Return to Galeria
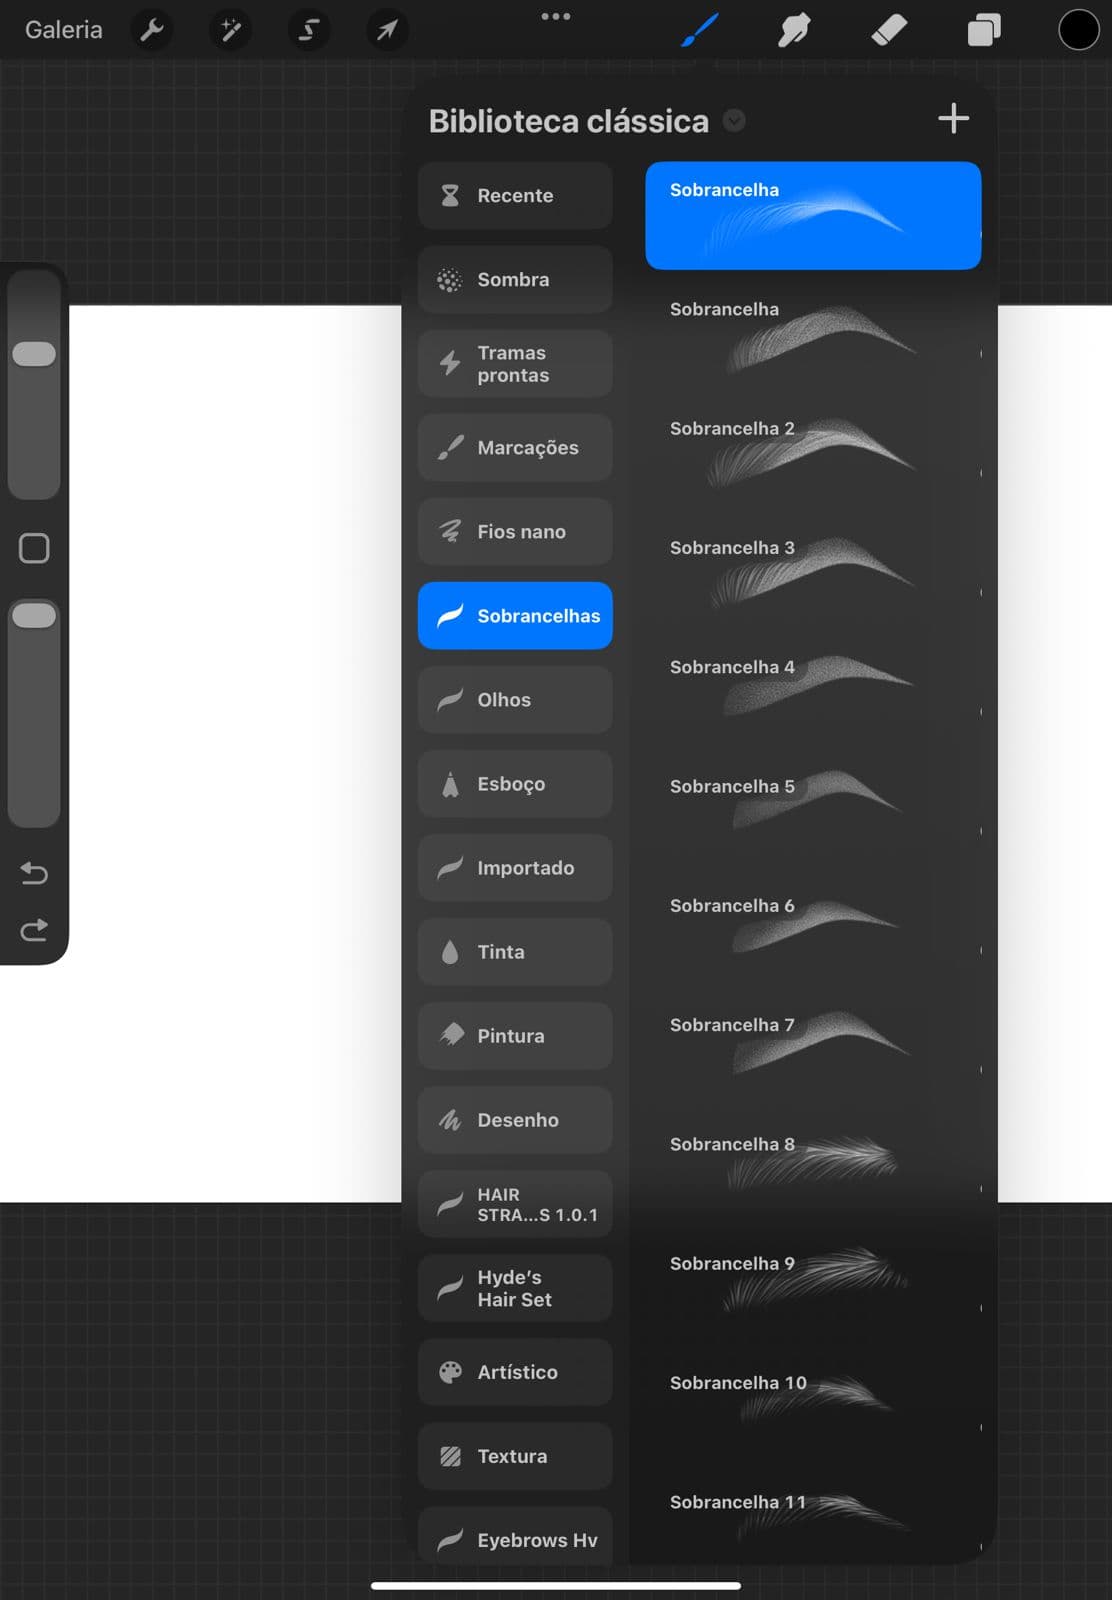The width and height of the screenshot is (1112, 1600). (63, 30)
